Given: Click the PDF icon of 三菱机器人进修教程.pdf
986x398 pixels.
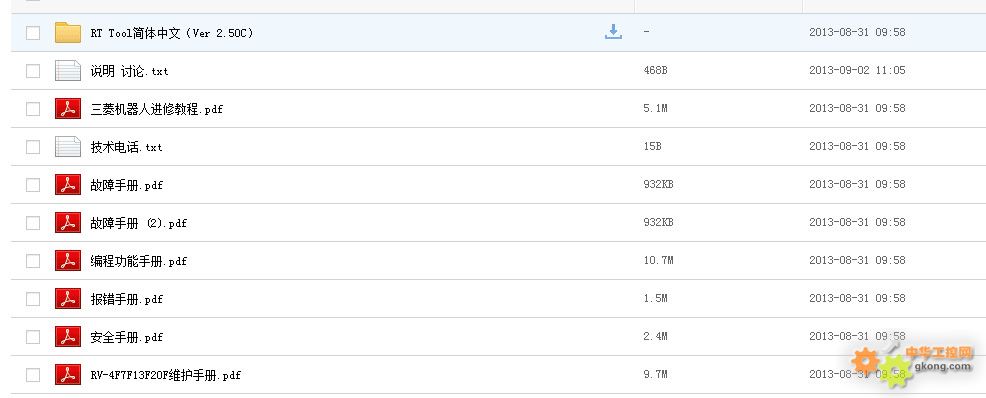Looking at the screenshot, I should click(x=68, y=109).
